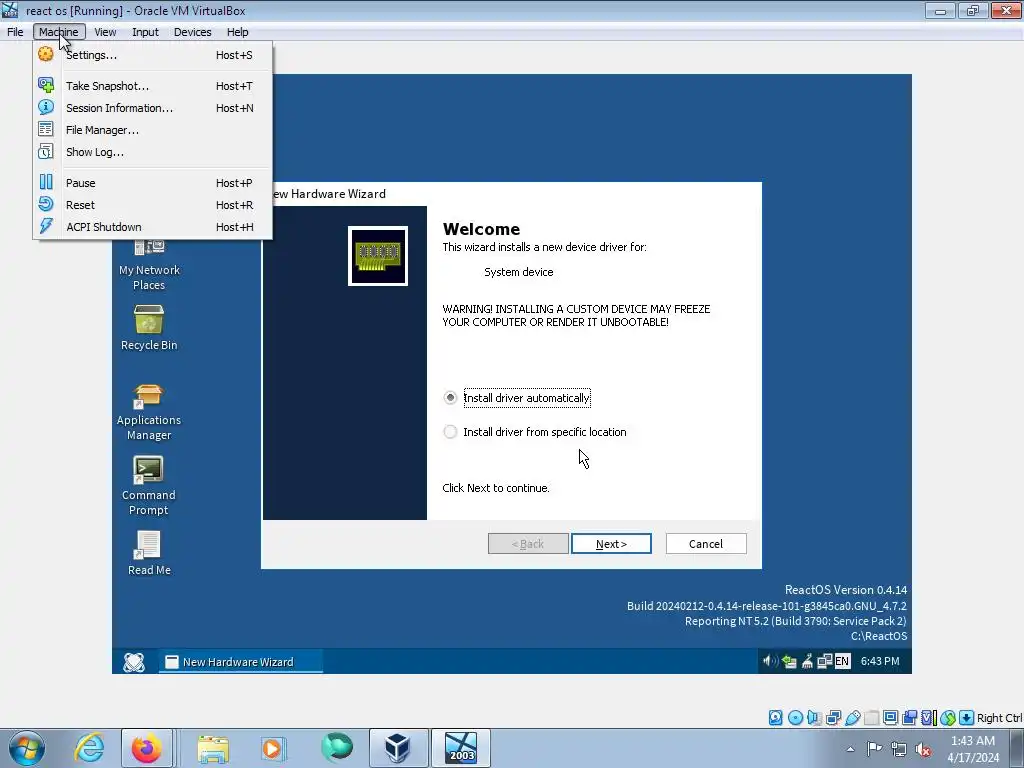Click host muted volume tray icon

(923, 749)
